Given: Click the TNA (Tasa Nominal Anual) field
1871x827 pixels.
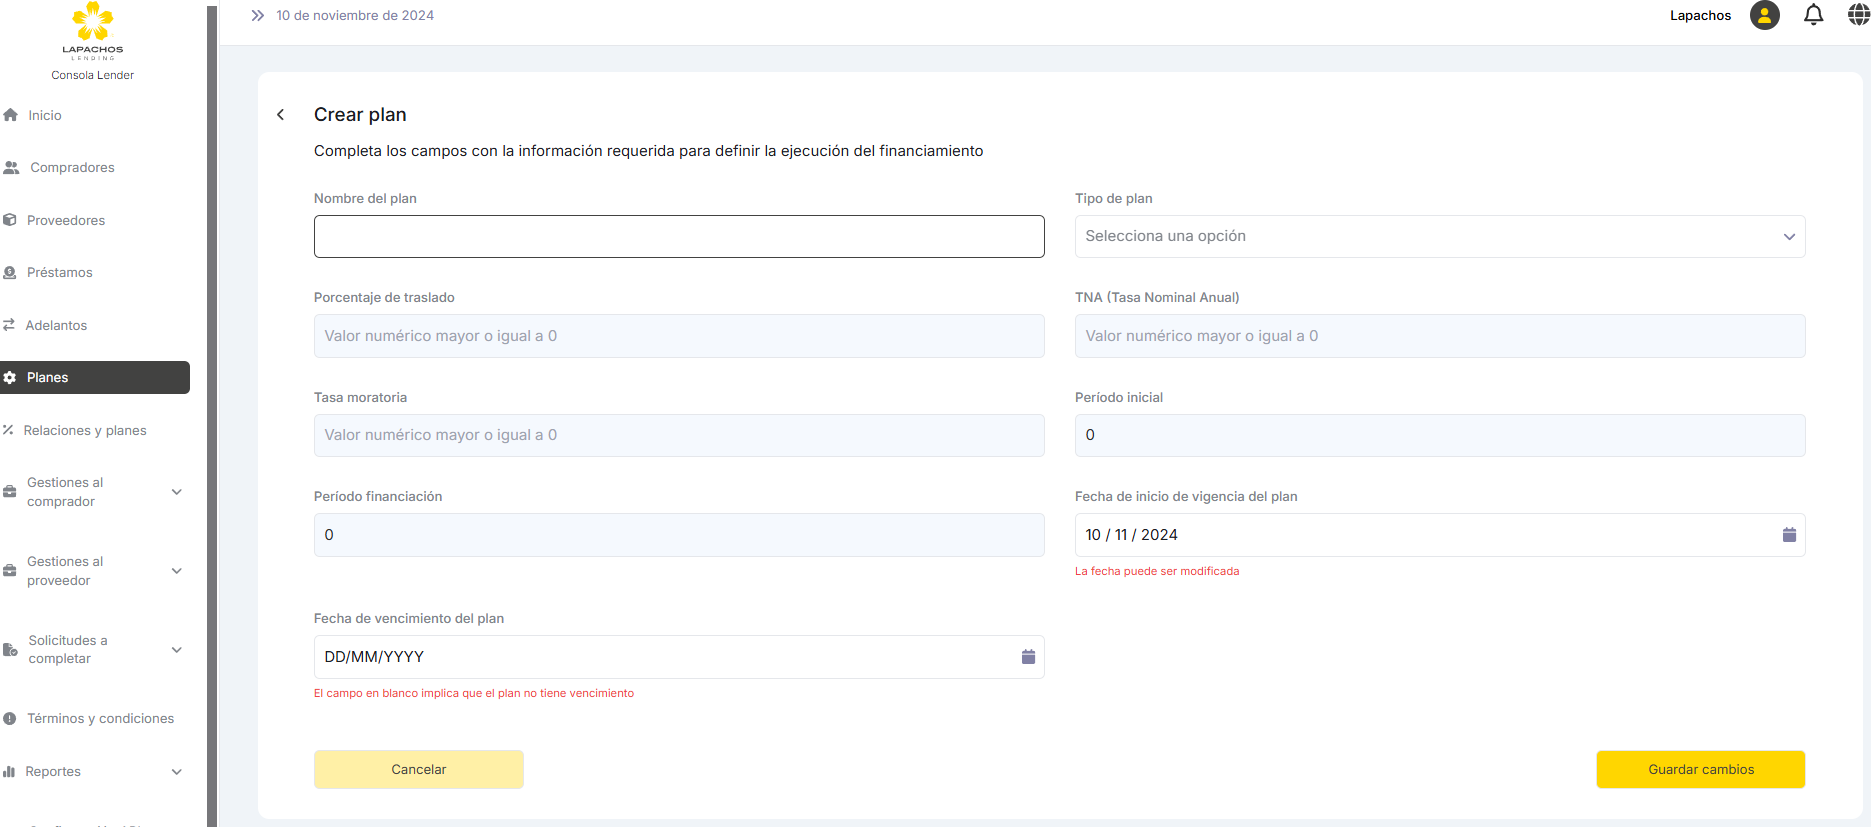Looking at the screenshot, I should (1439, 336).
